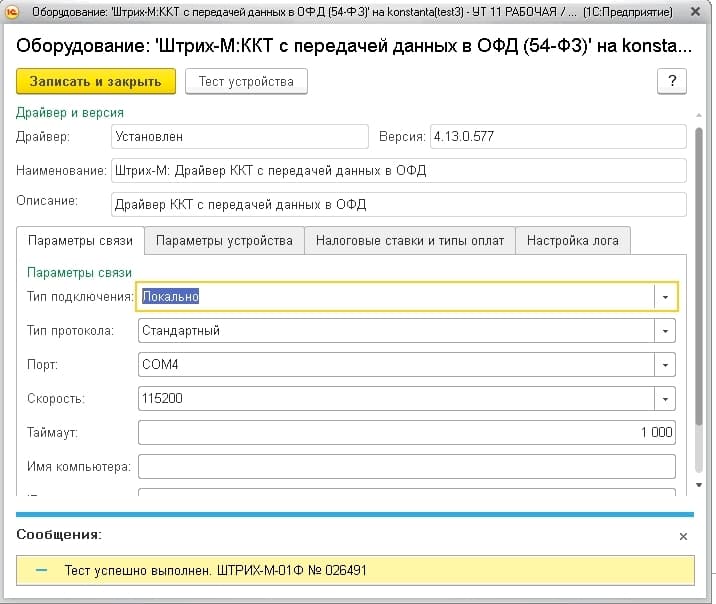Click the Таймаут field with 1 000
Image resolution: width=716 pixels, height=604 pixels.
tap(407, 432)
